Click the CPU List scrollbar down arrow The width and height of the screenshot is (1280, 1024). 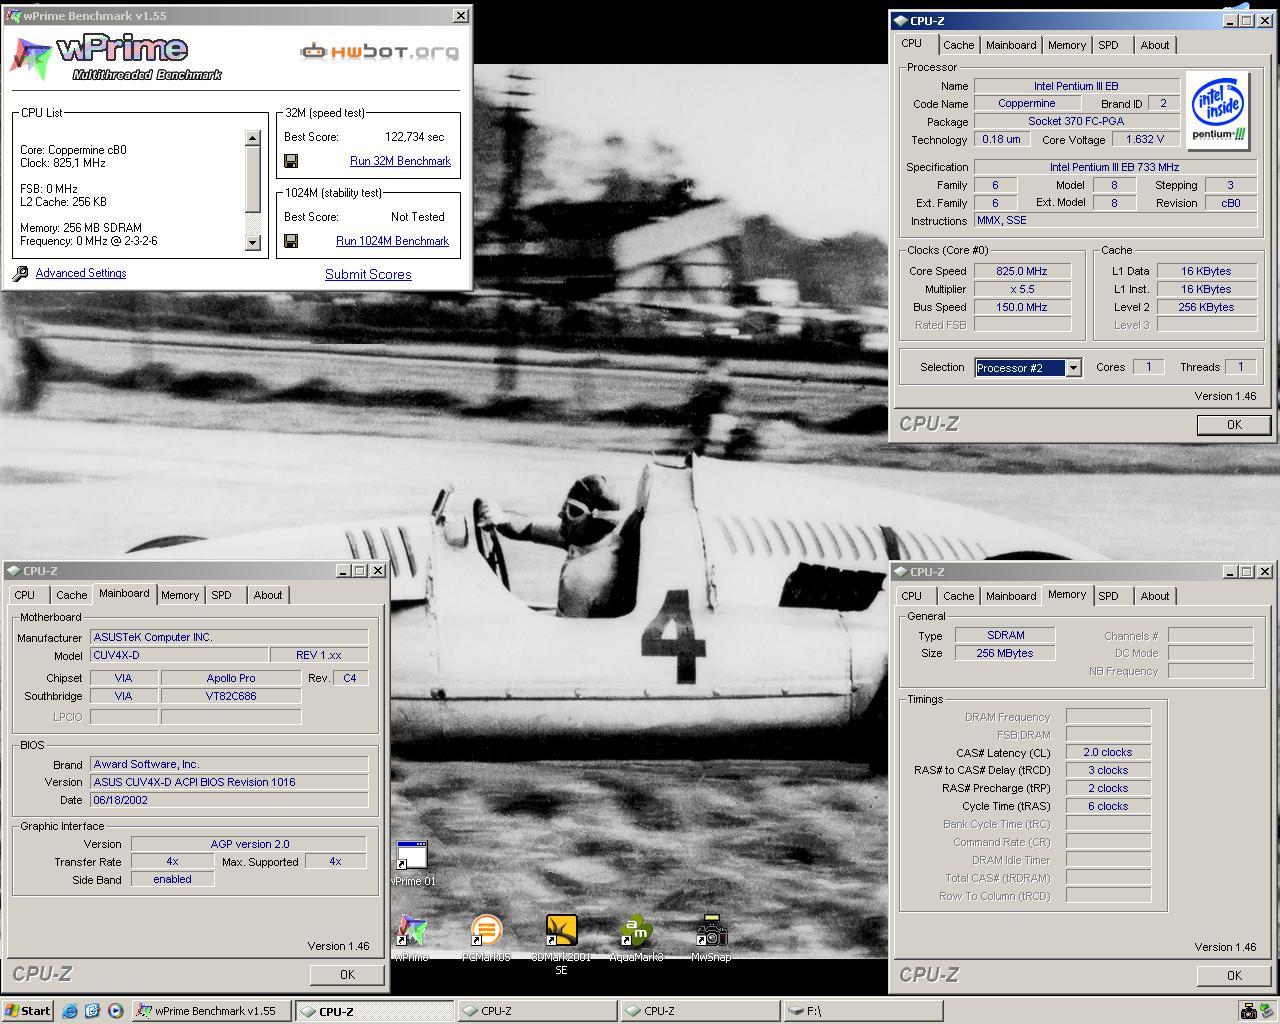(253, 242)
